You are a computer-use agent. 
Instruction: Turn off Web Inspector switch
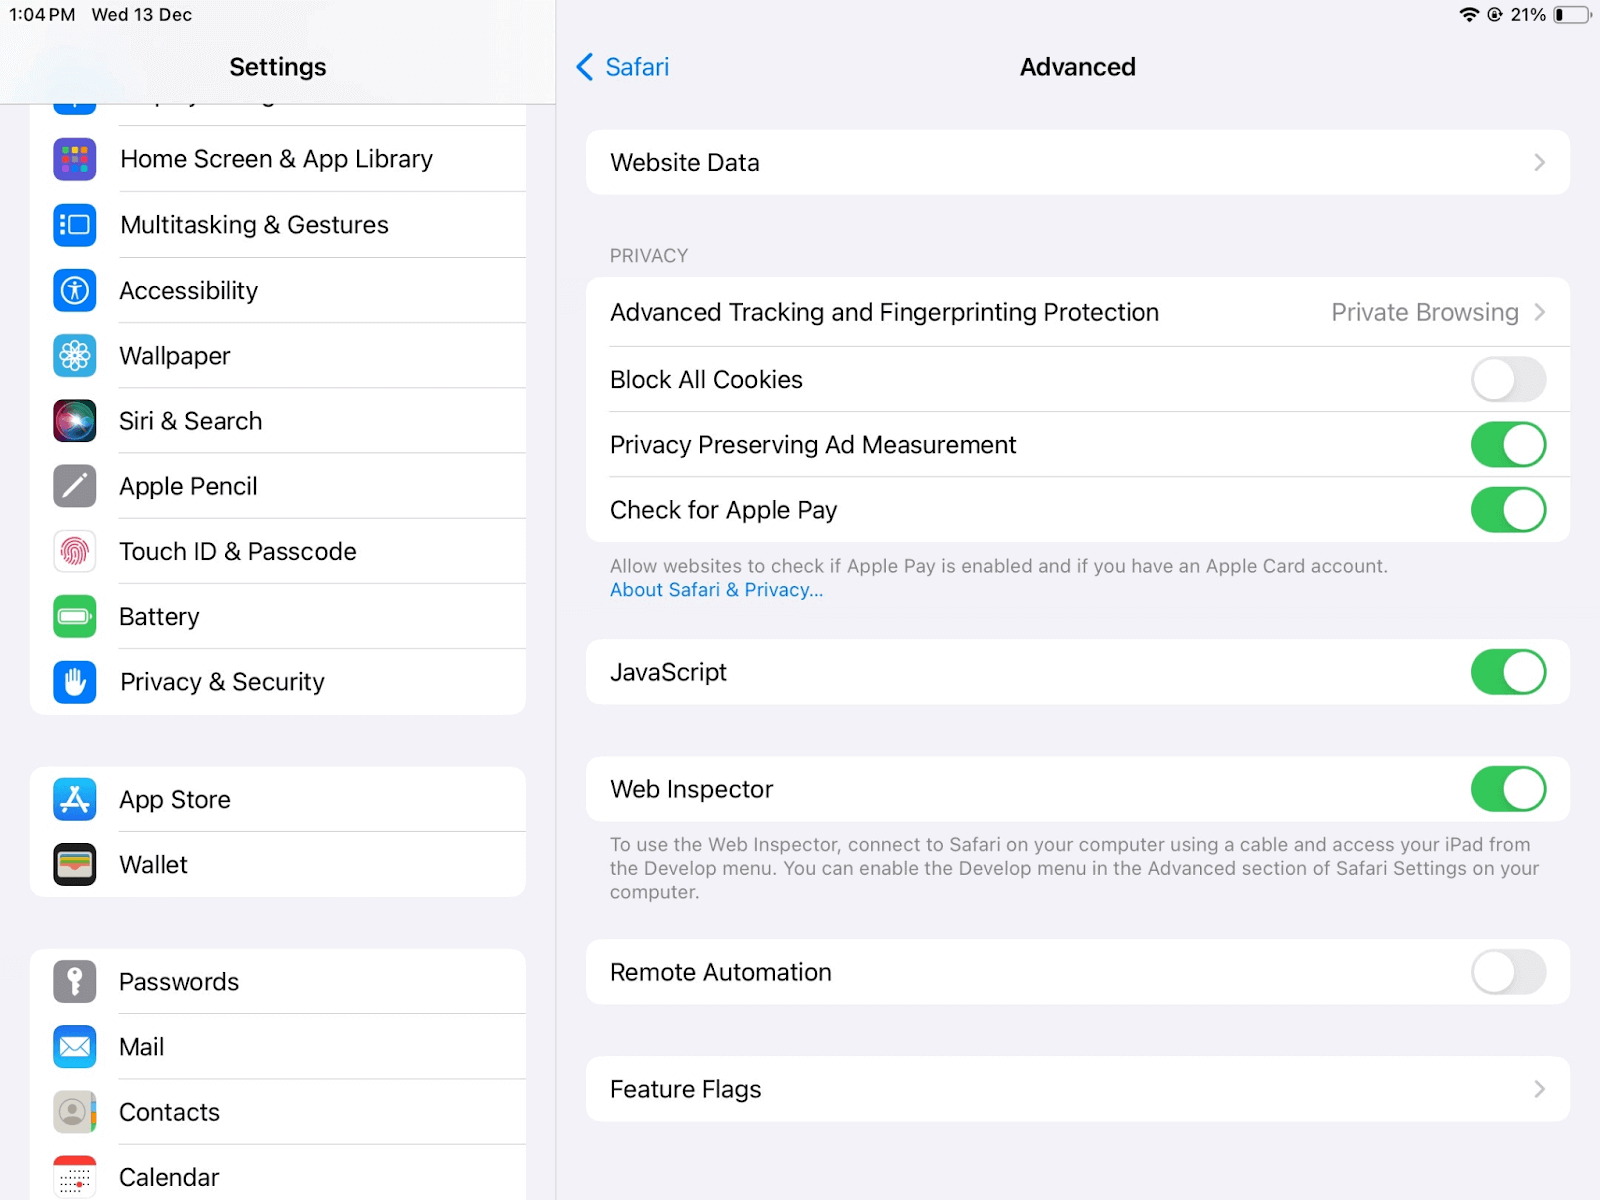pos(1507,789)
